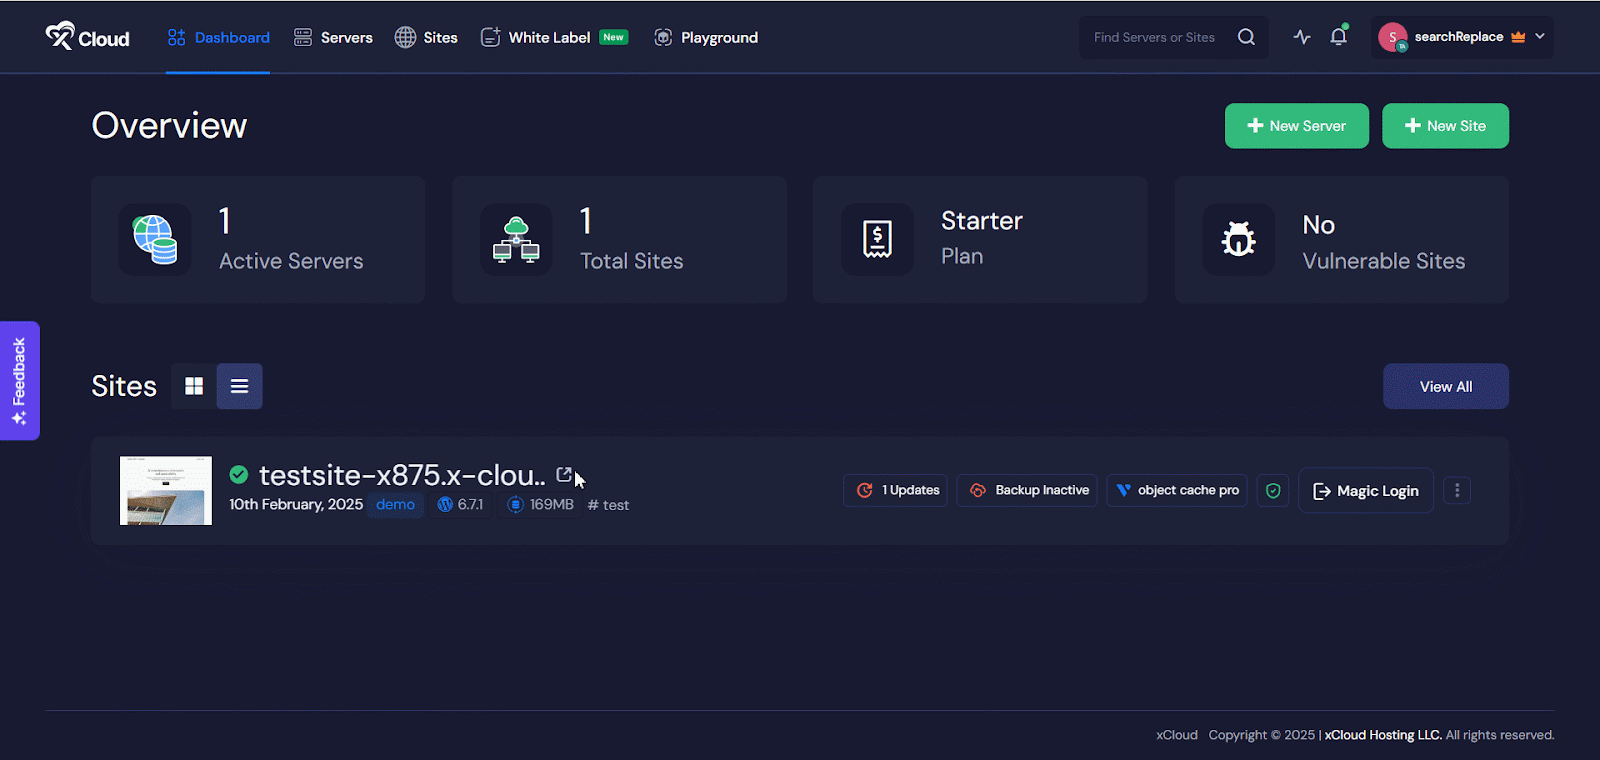Switch Sites to list view
The width and height of the screenshot is (1600, 760).
[240, 386]
